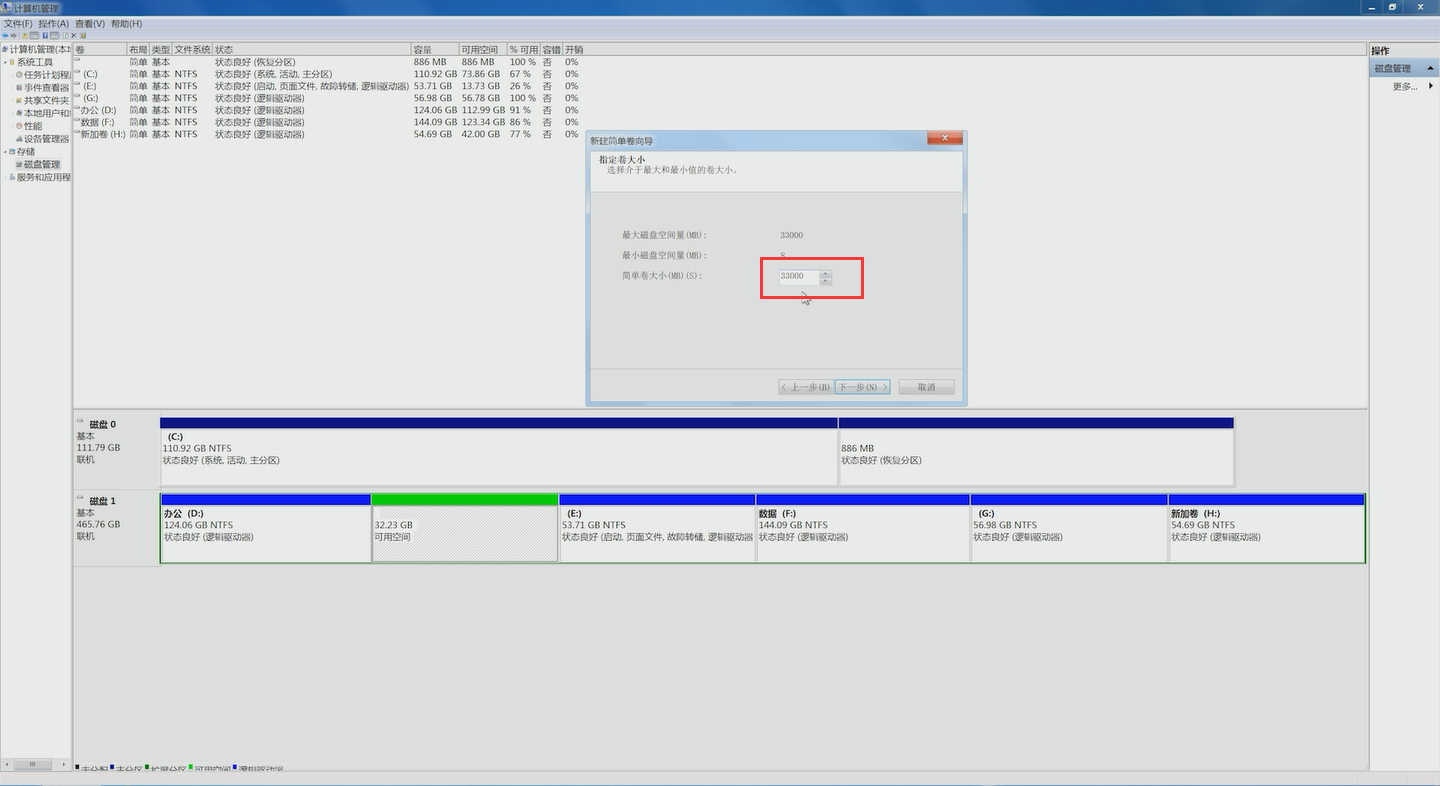Image resolution: width=1440 pixels, height=786 pixels.
Task: Close the 新建简单卷向导 dialog
Action: (945, 139)
